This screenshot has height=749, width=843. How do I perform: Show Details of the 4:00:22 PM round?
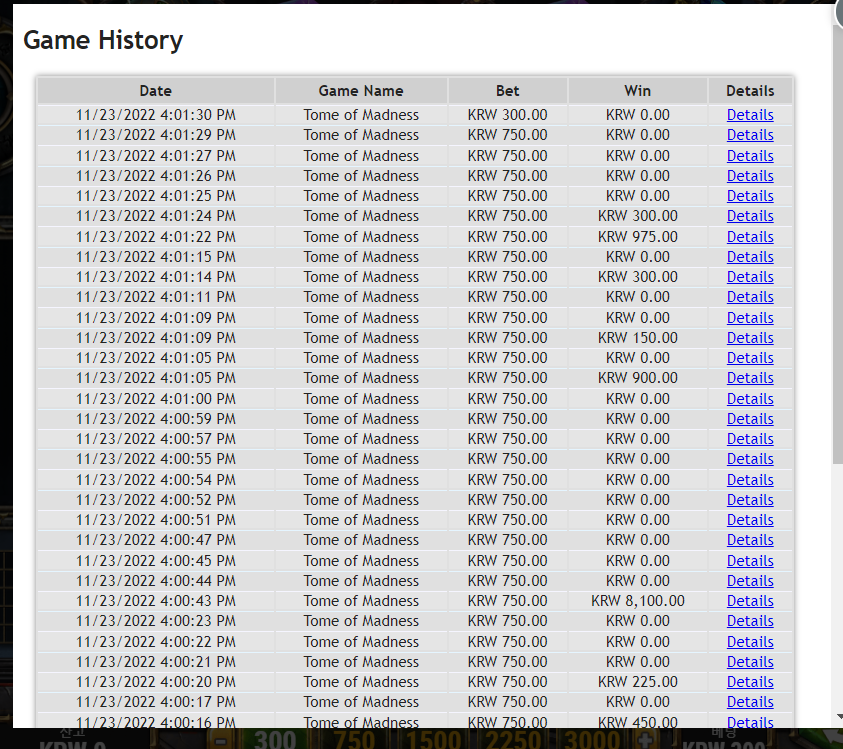749,642
